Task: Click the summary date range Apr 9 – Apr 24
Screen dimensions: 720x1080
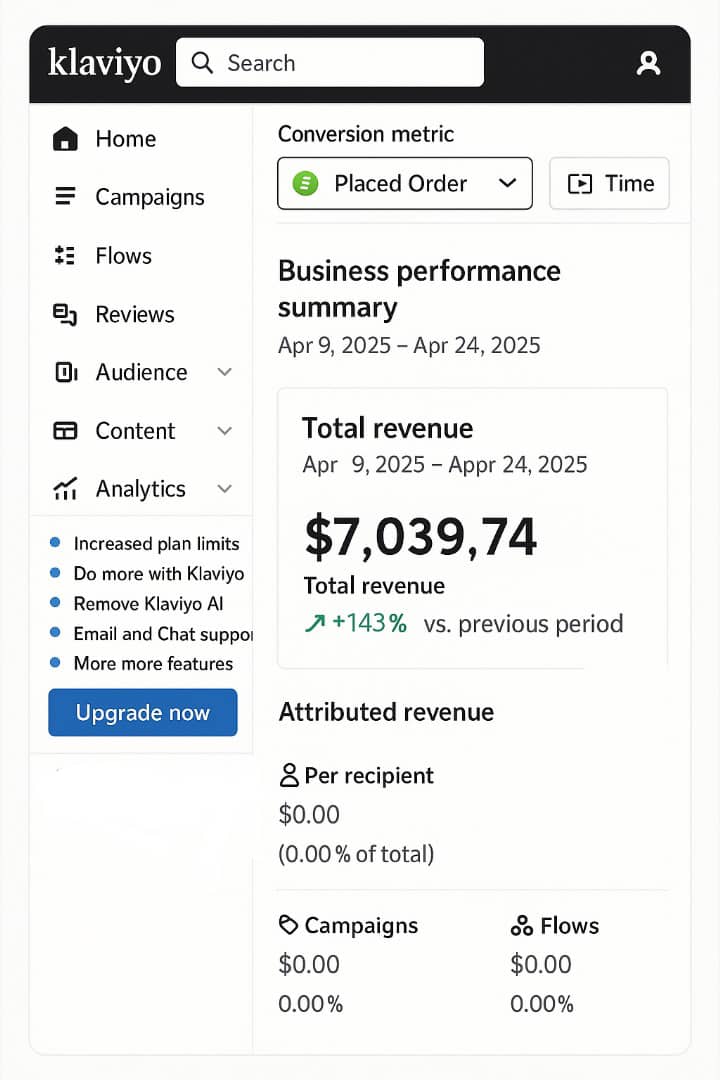Action: 409,345
